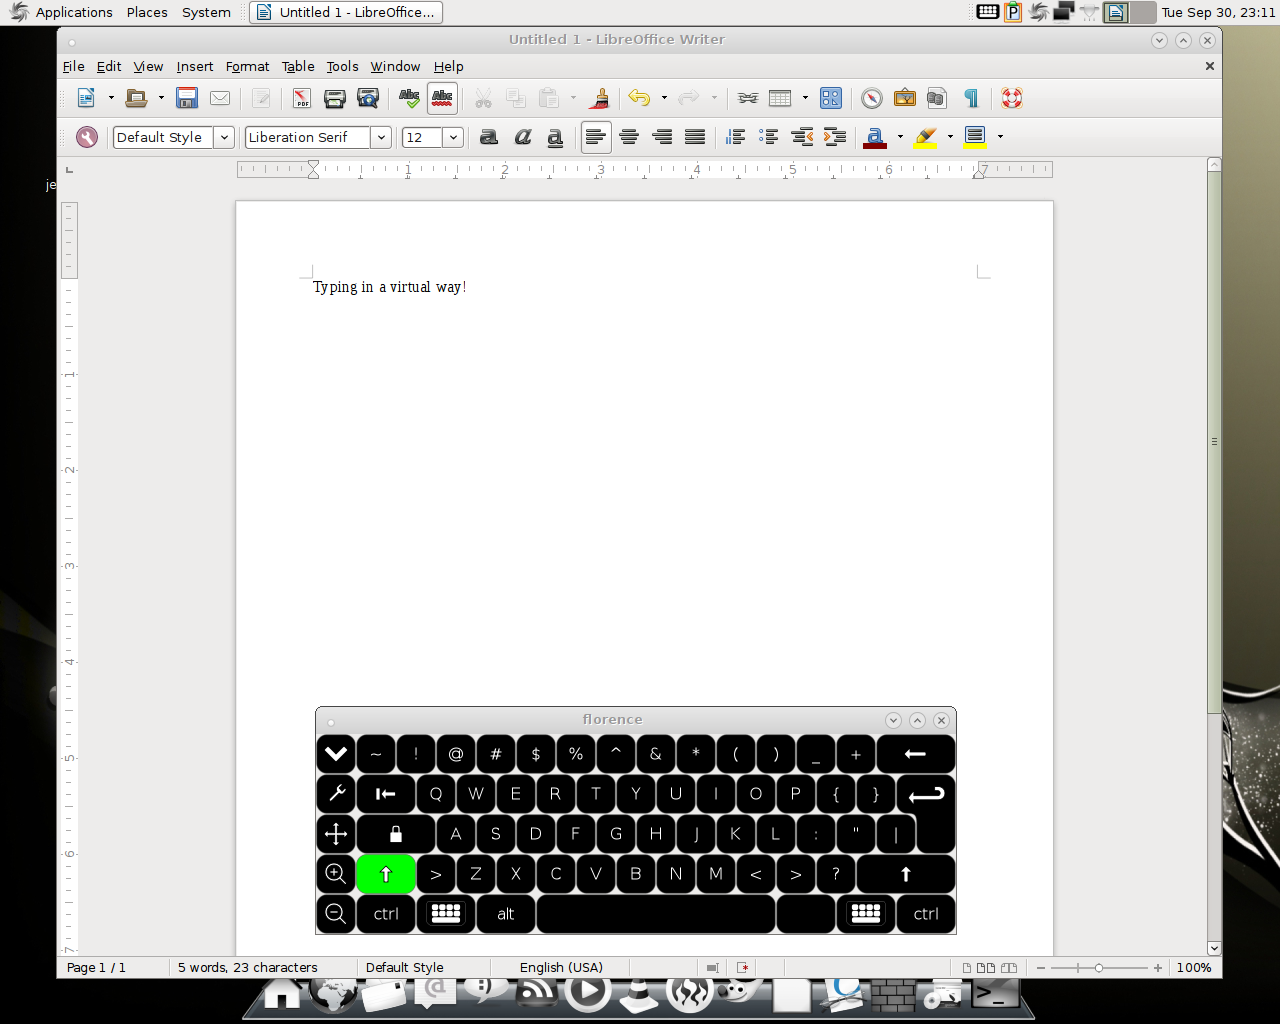Open the Format menu
The width and height of the screenshot is (1280, 1024).
pos(247,66)
